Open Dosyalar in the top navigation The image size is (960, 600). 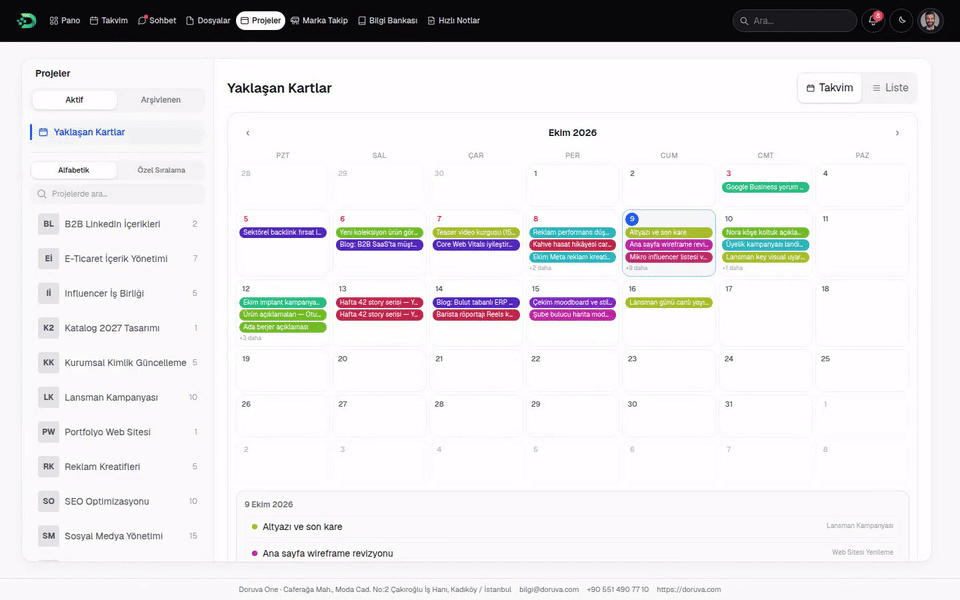(x=208, y=21)
